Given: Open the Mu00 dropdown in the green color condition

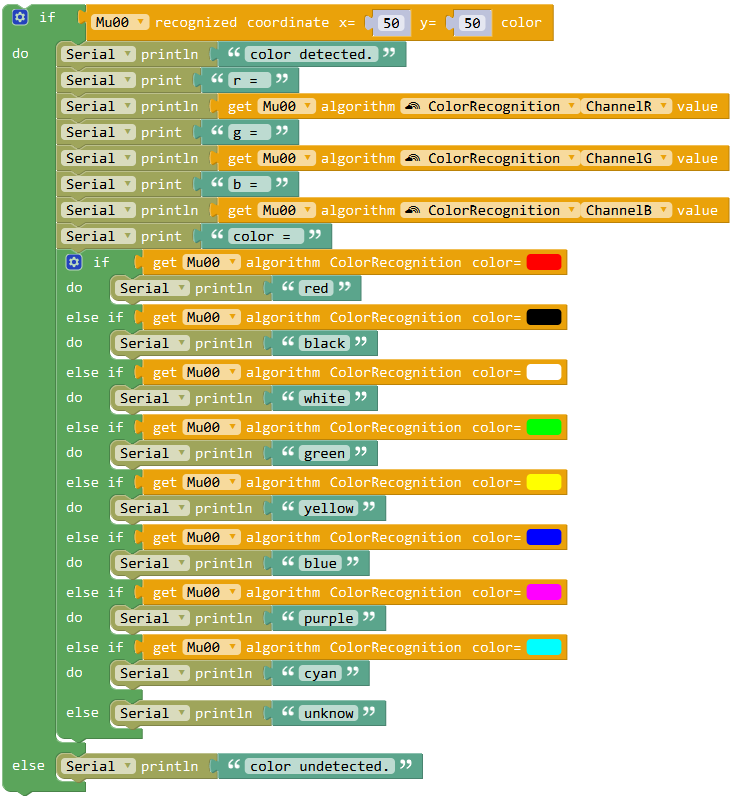Looking at the screenshot, I should pyautogui.click(x=211, y=427).
